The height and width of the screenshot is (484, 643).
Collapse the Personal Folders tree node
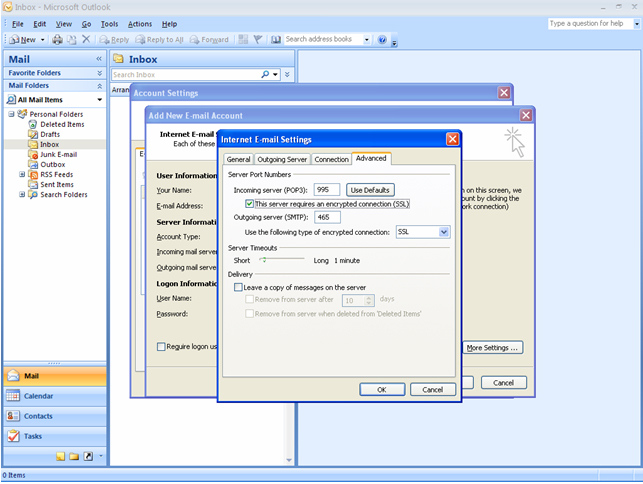point(11,114)
